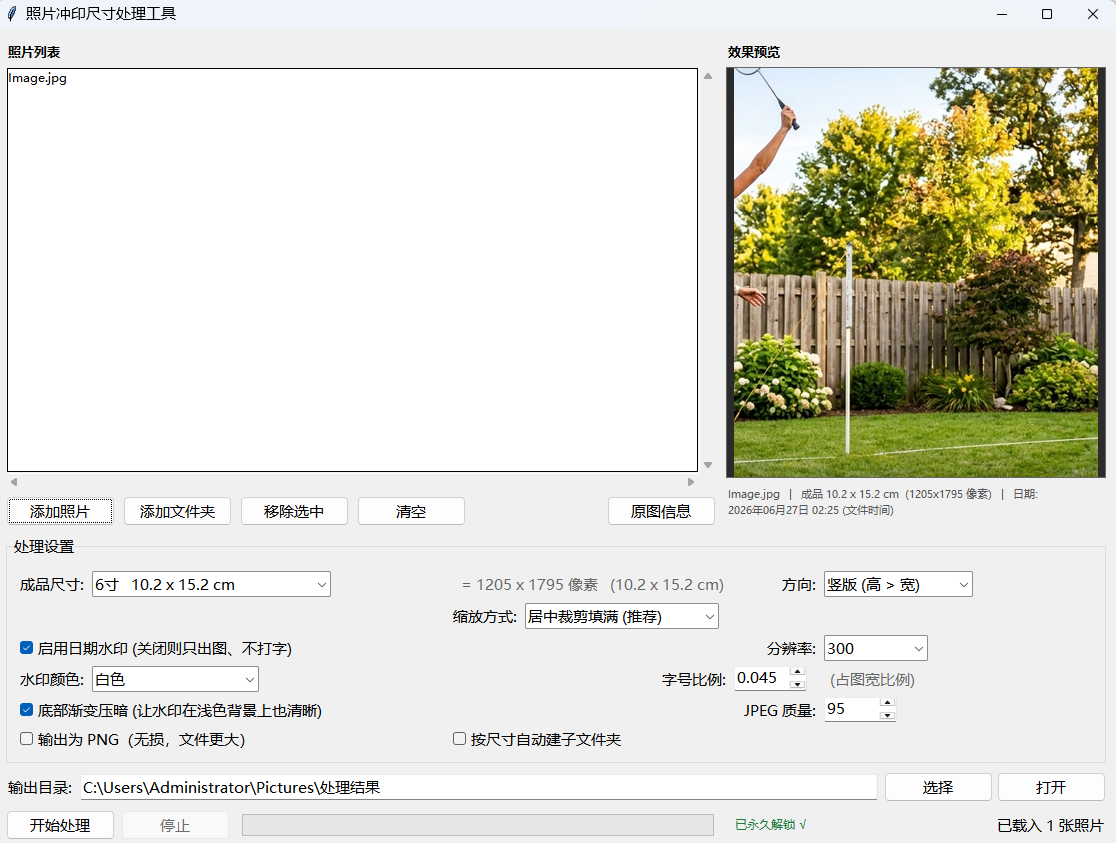Screen dimensions: 1116x843
Task: Decrease font ratio with down stepper arrow
Action: [798, 684]
